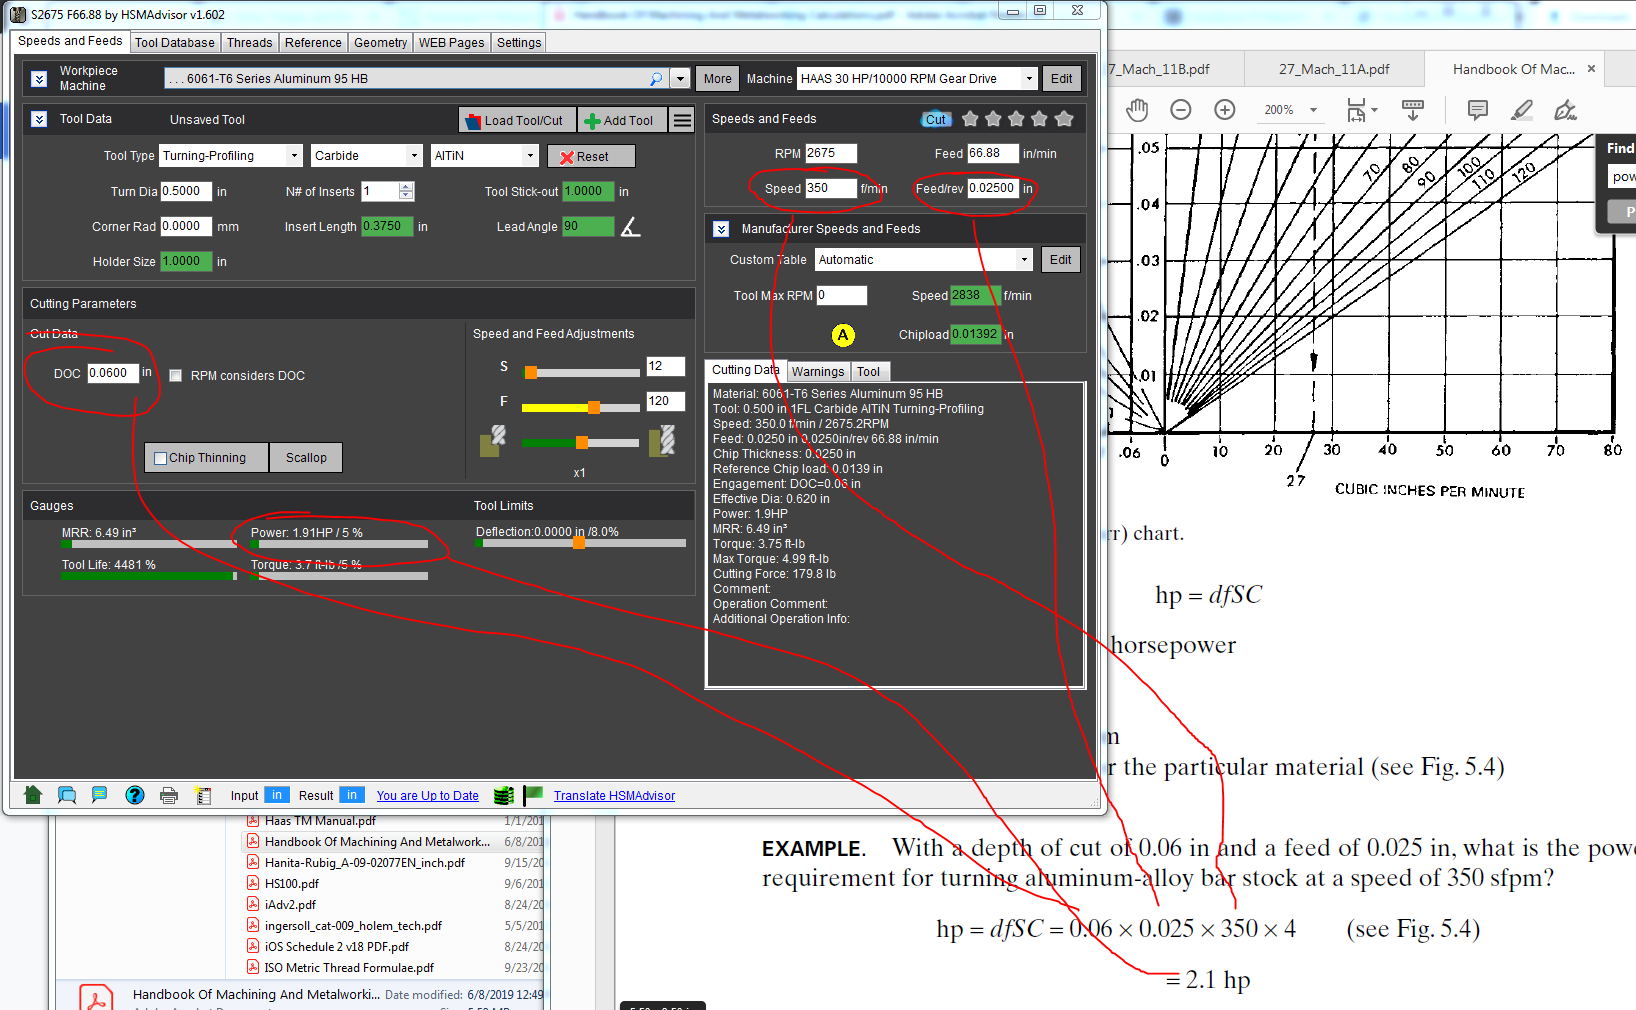Click the yellow A automatic indicator

[843, 335]
